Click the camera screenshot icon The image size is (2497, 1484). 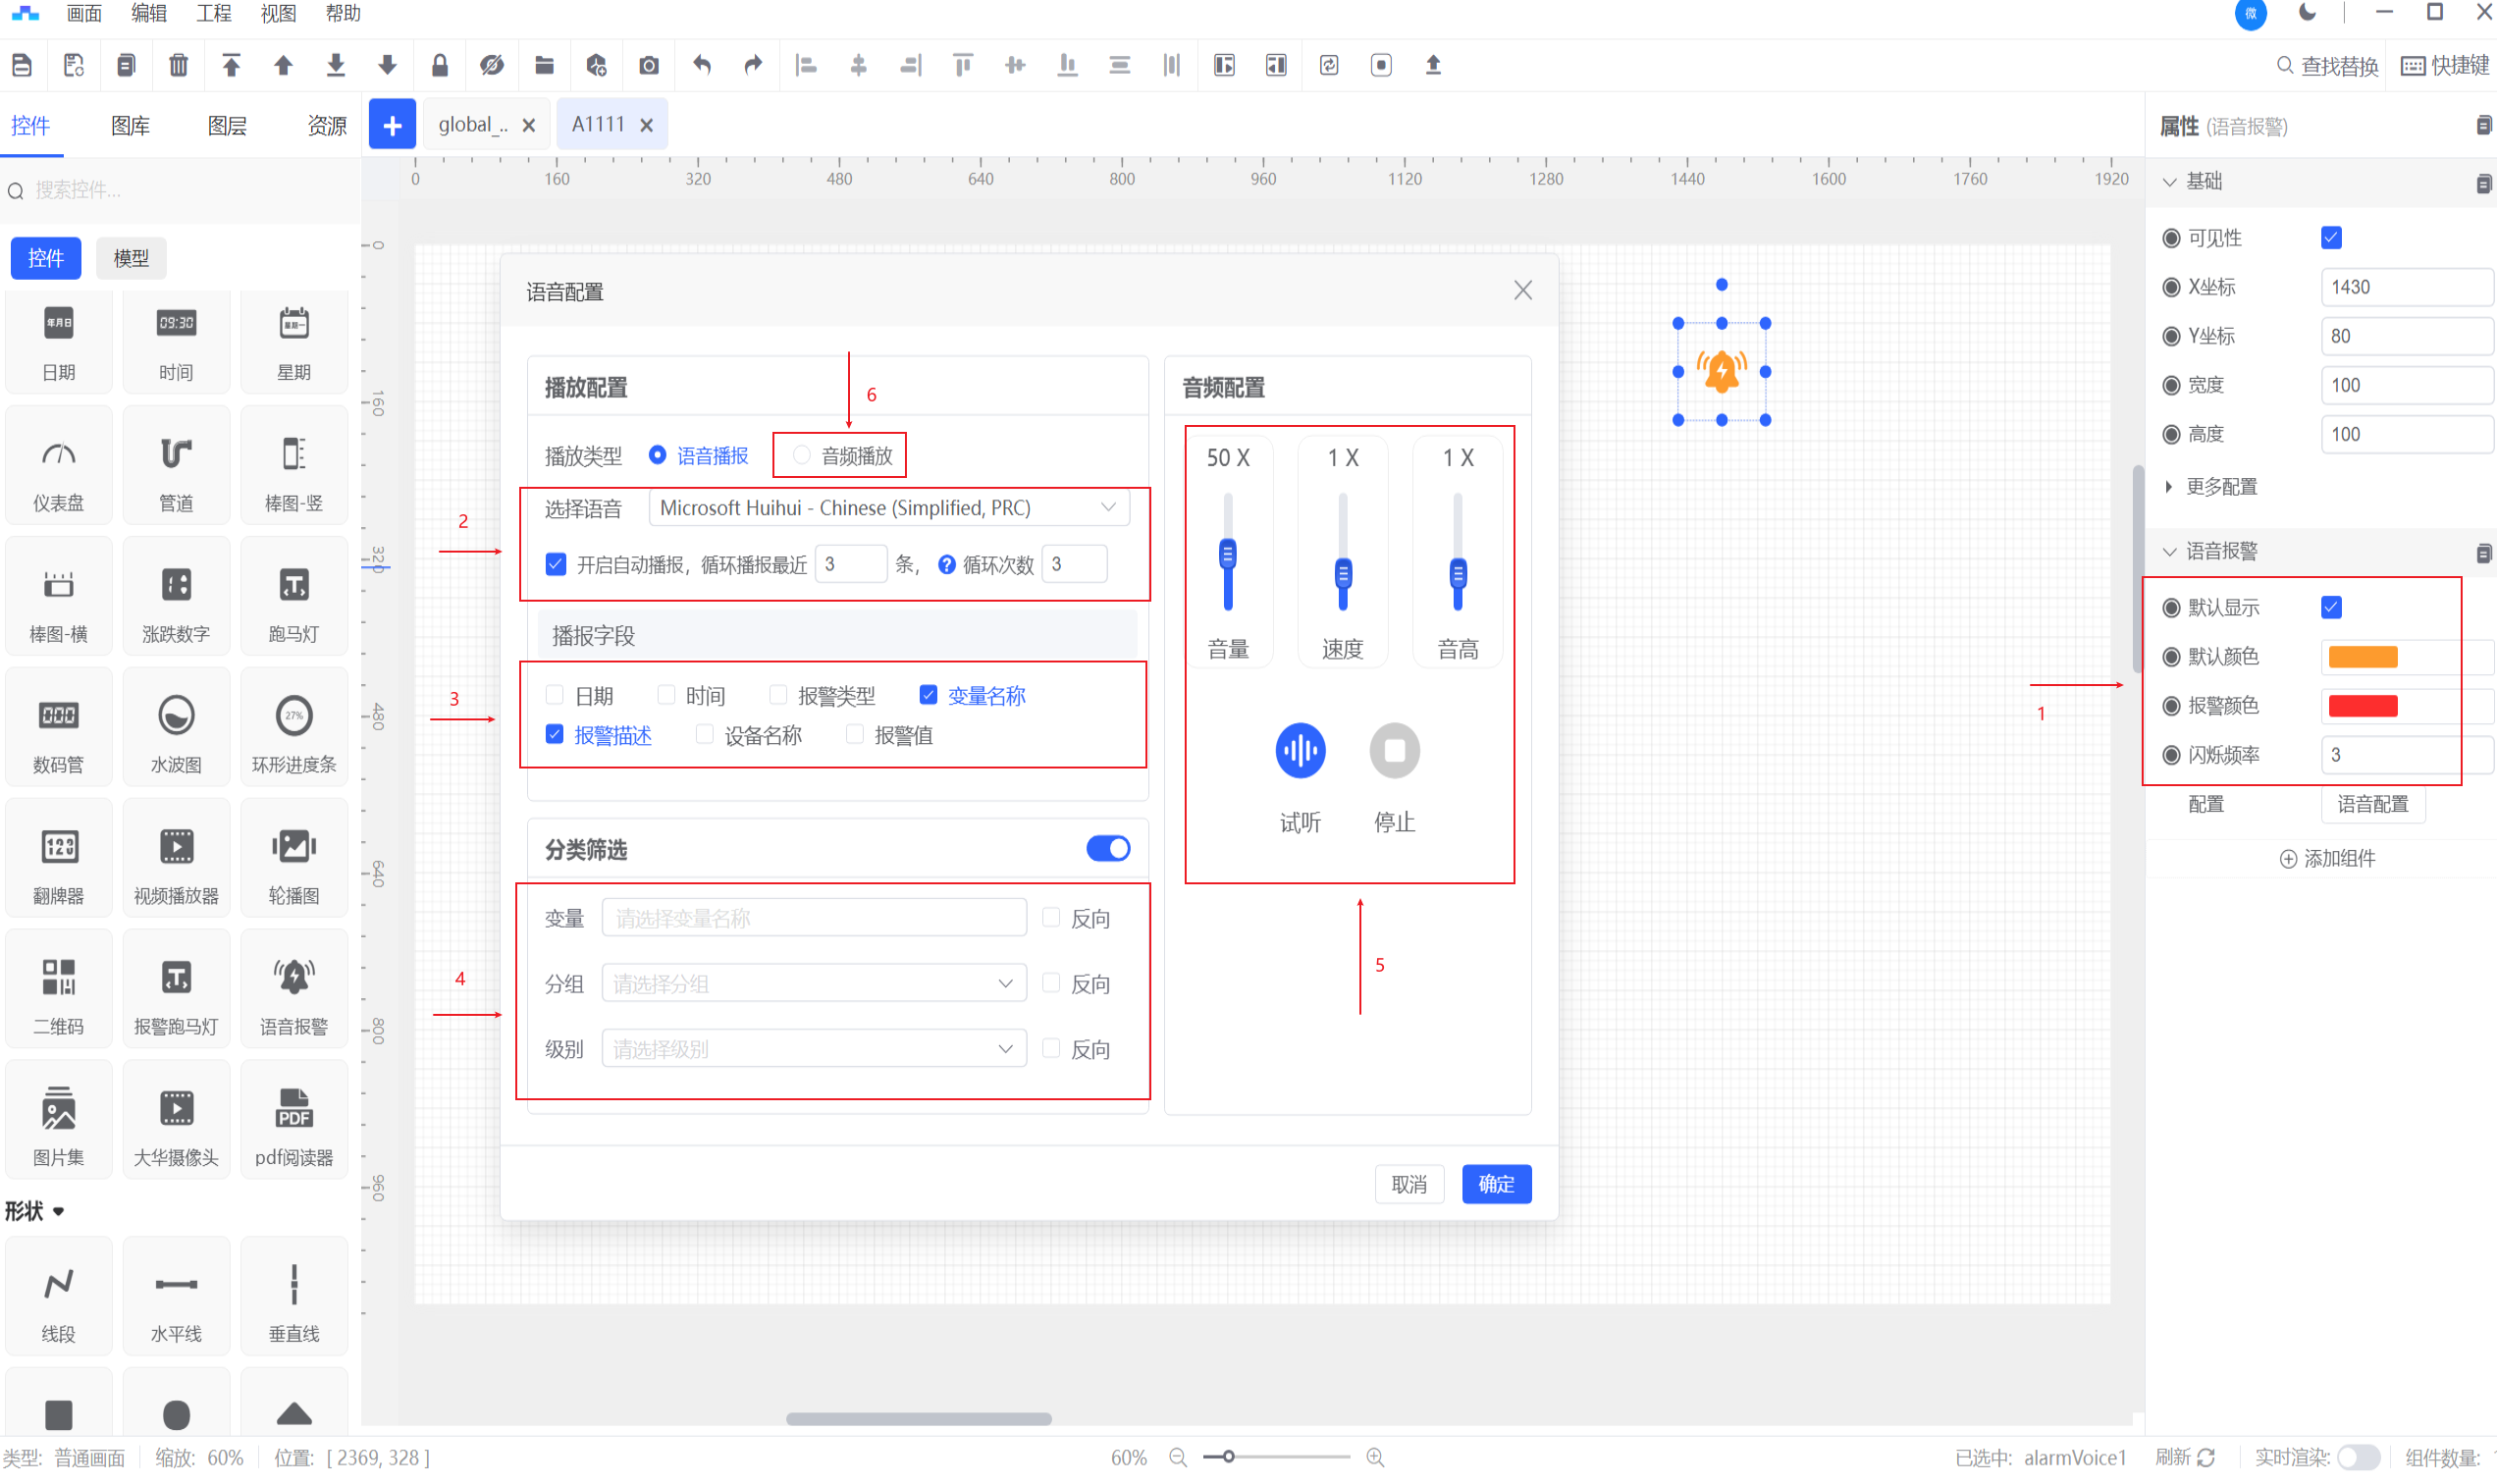click(x=649, y=66)
